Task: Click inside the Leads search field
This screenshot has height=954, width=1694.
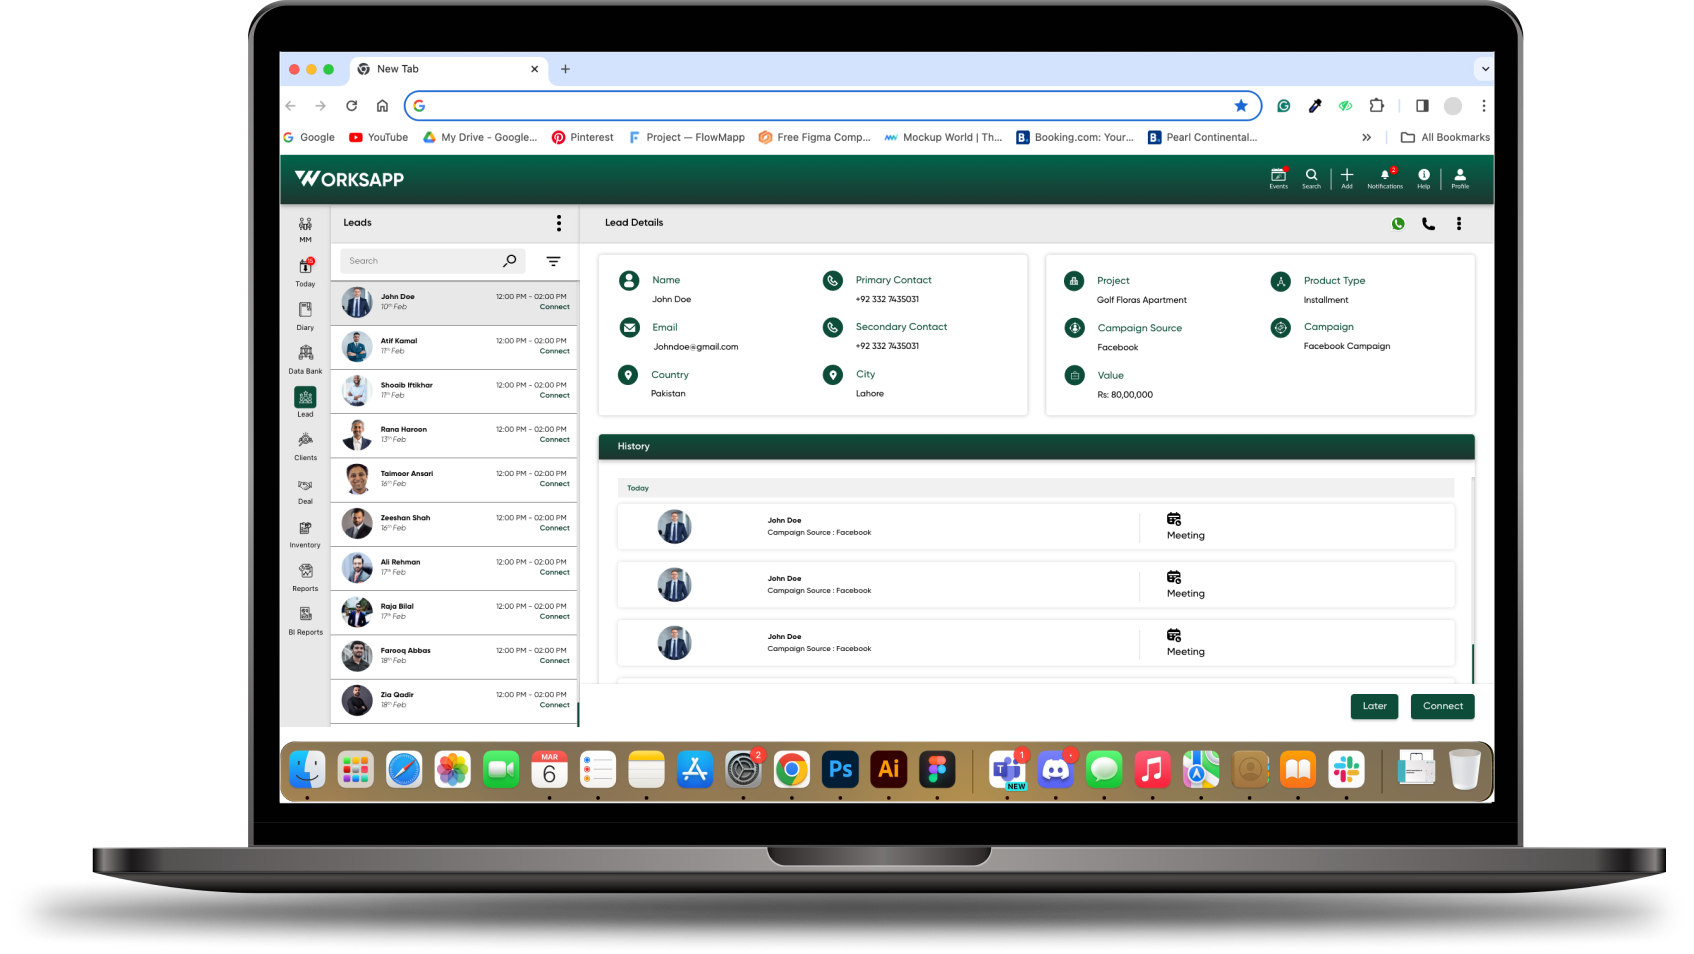Action: click(425, 260)
